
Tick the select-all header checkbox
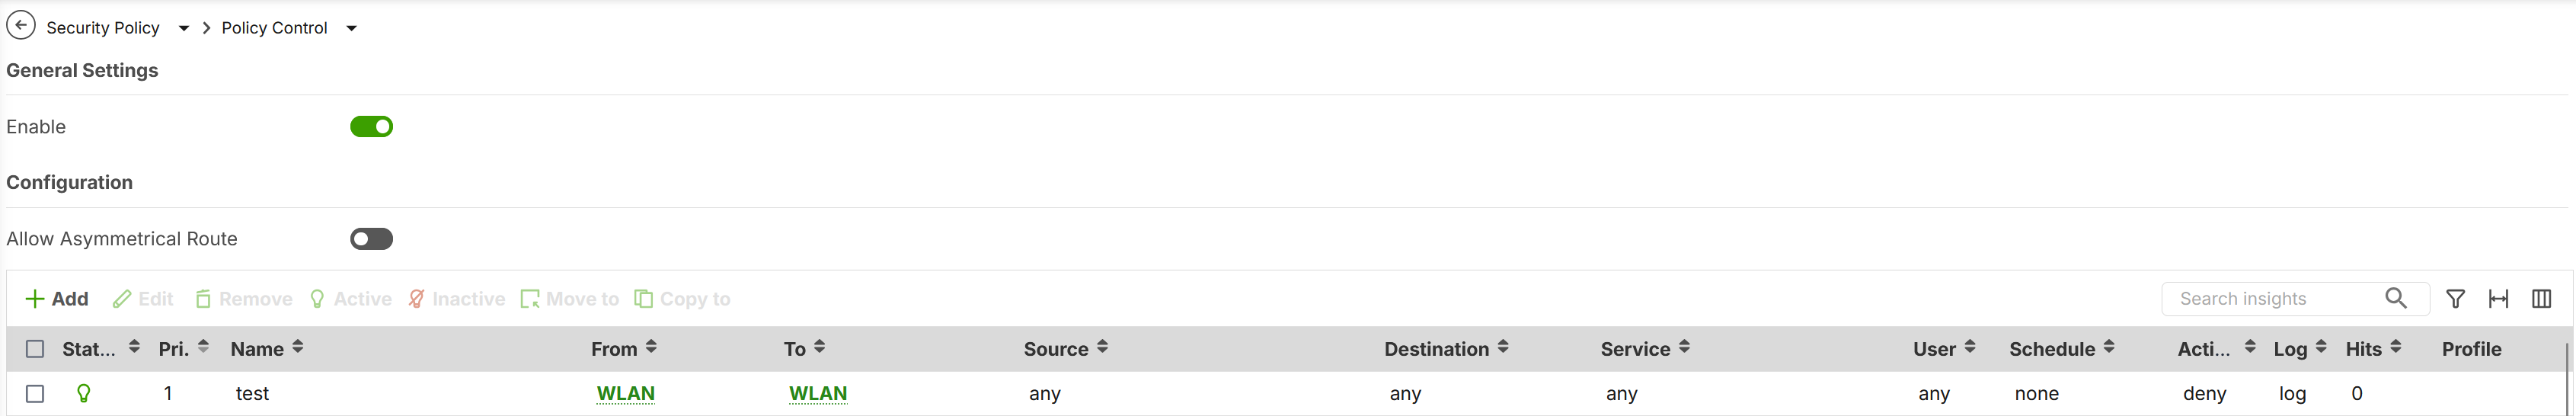35,349
